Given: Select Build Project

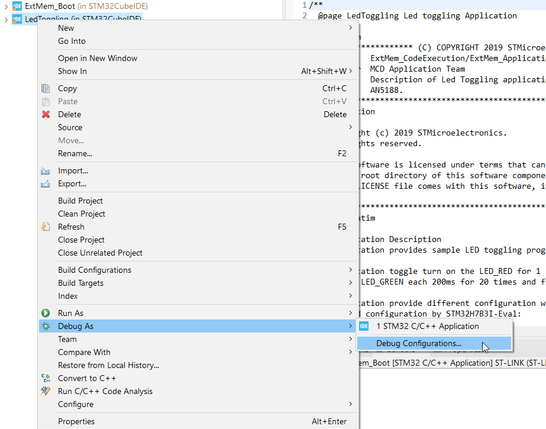Looking at the screenshot, I should pyautogui.click(x=198, y=201).
